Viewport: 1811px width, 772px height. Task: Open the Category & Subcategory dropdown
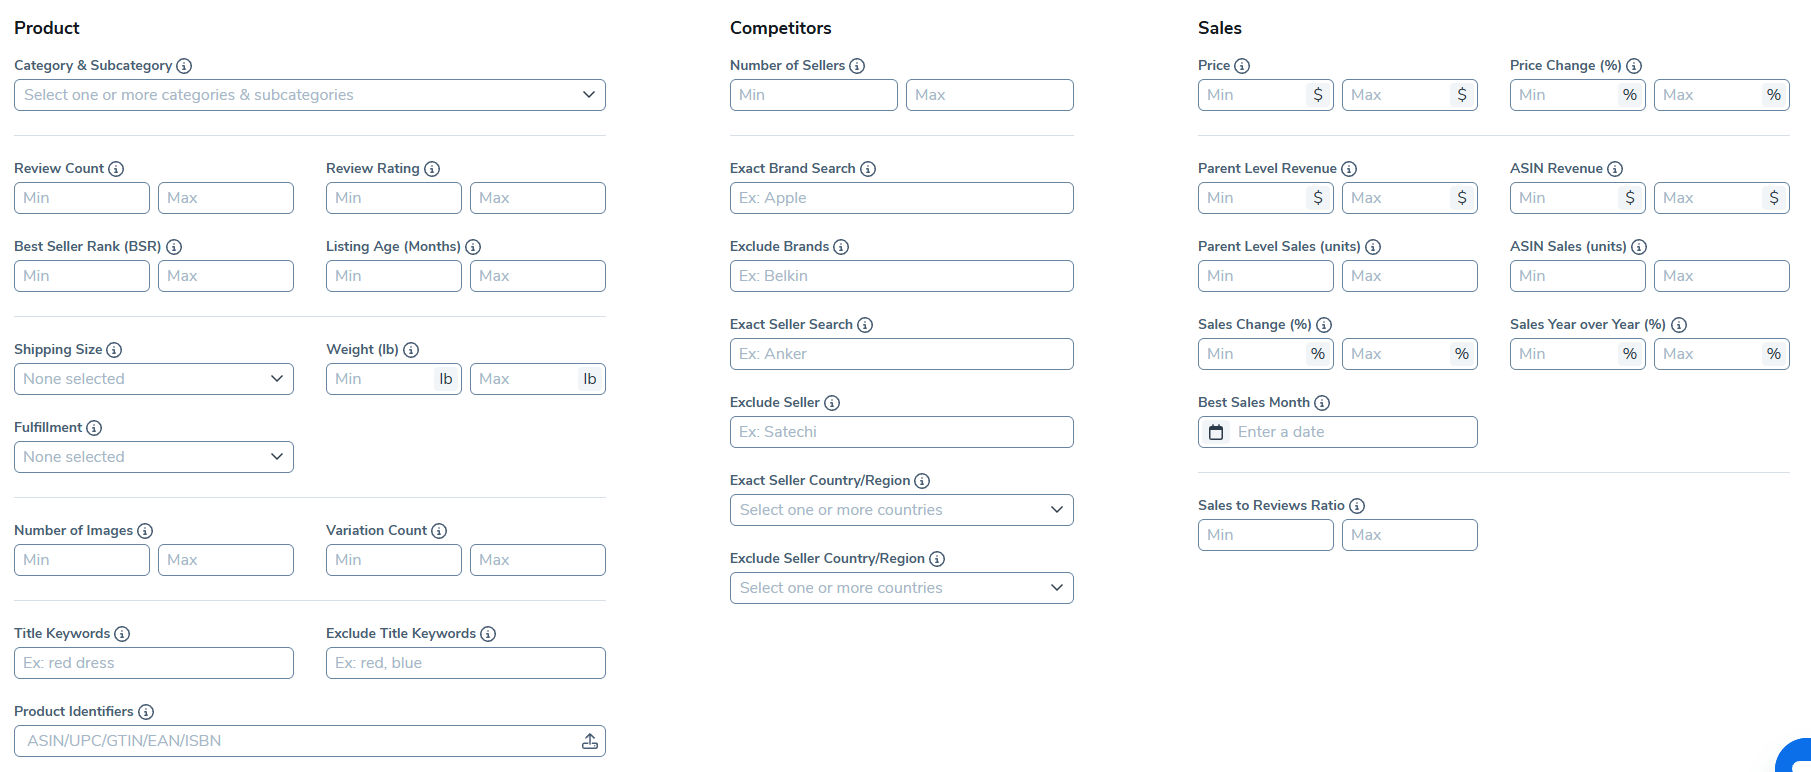(309, 95)
